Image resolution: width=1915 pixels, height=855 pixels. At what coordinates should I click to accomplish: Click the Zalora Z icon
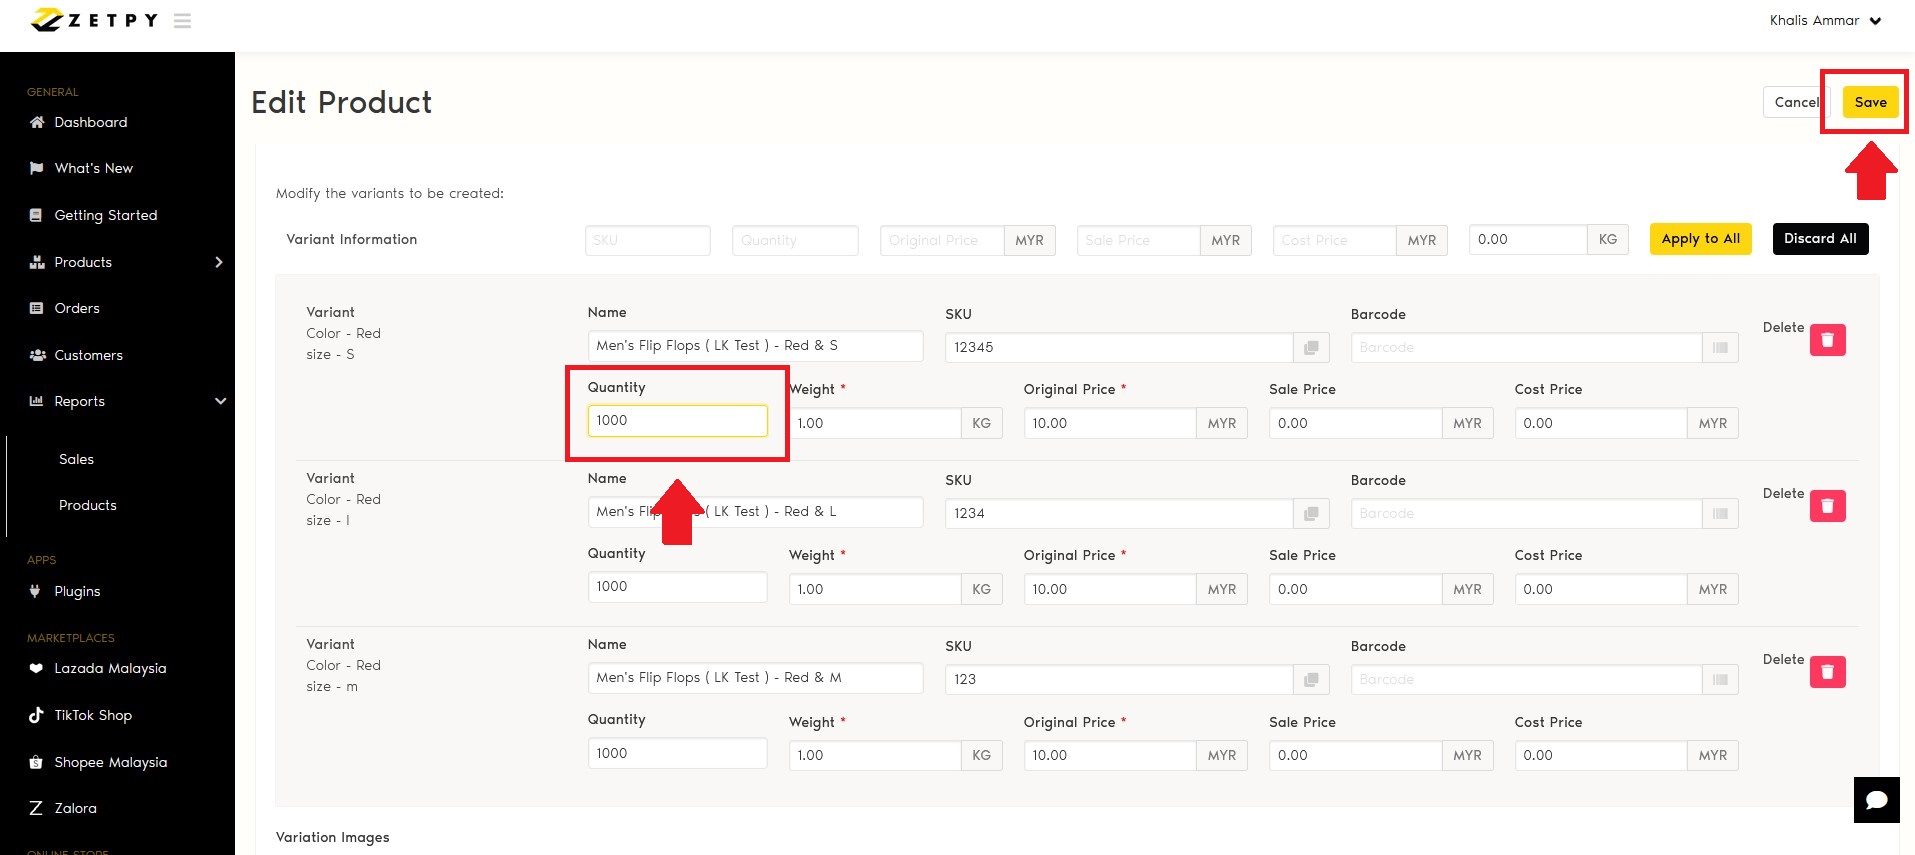pyautogui.click(x=36, y=808)
